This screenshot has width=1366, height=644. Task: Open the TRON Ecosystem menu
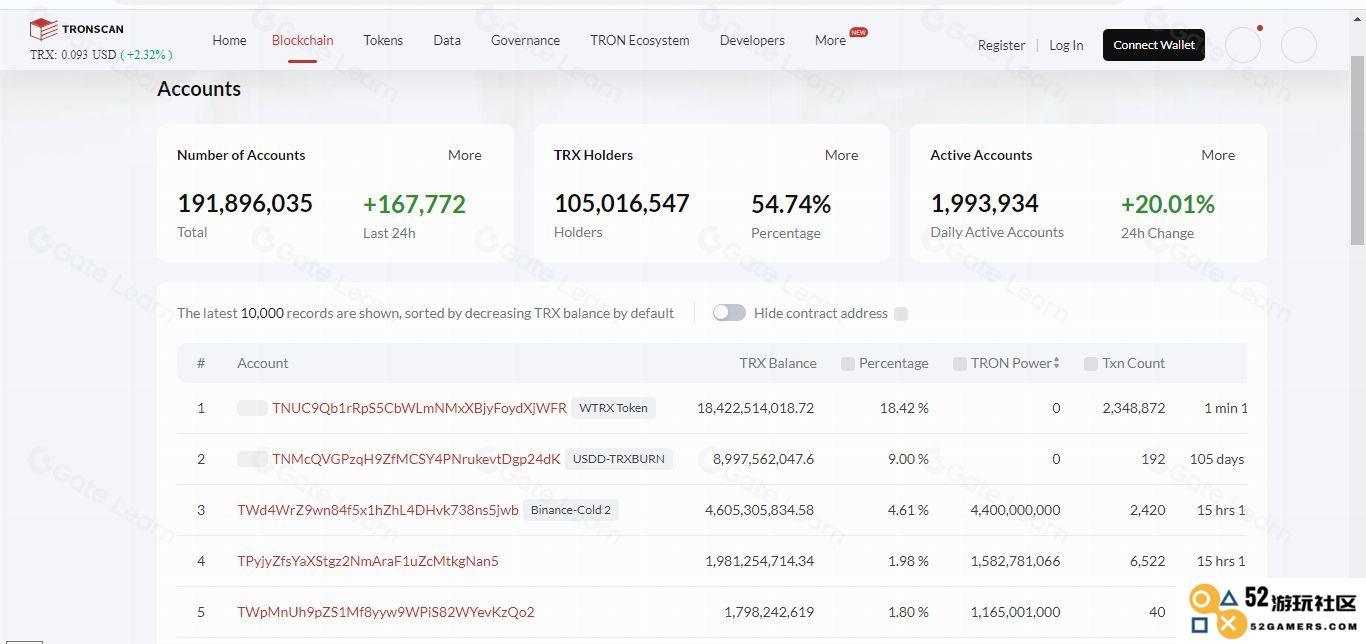[x=640, y=40]
